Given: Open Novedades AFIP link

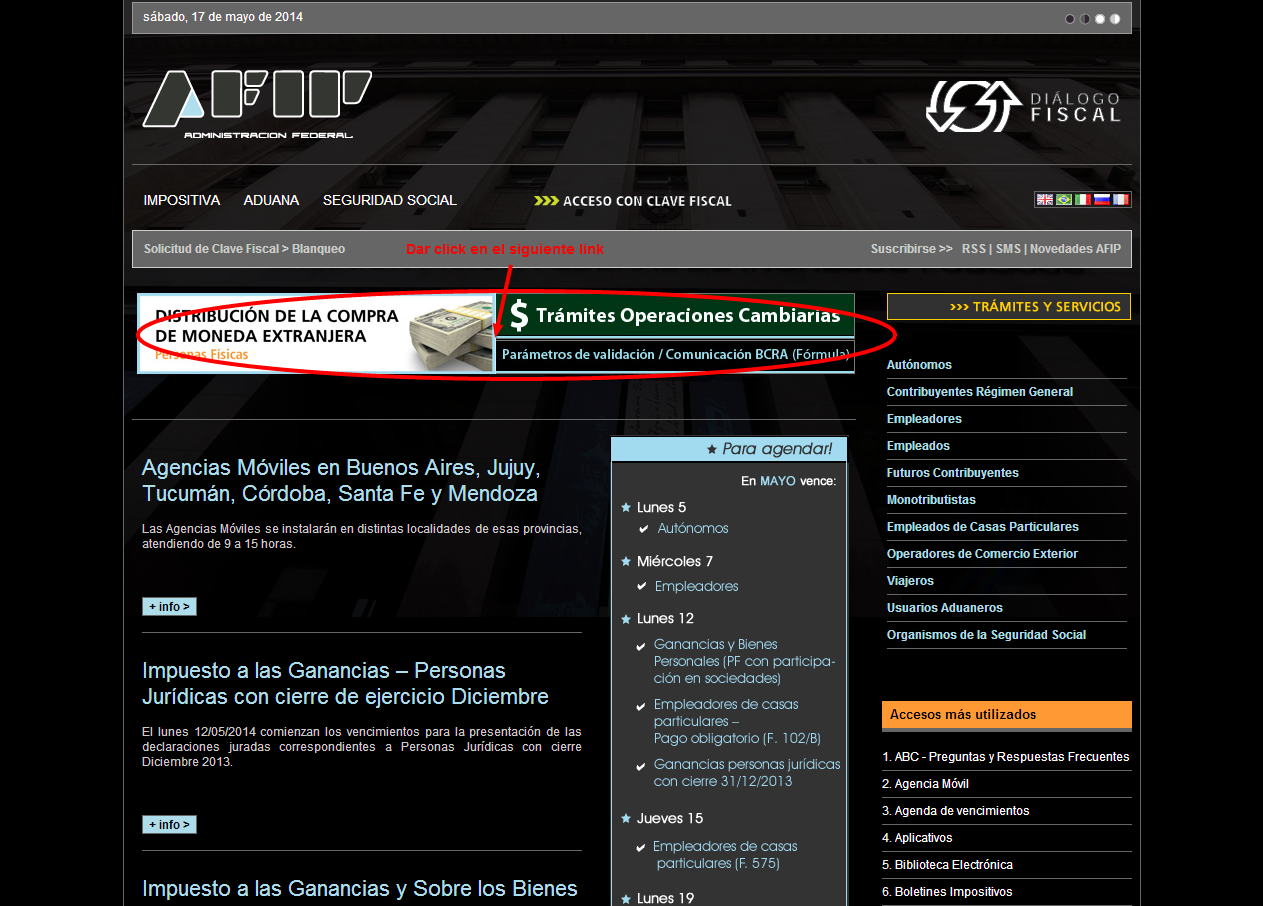Looking at the screenshot, I should (x=1075, y=249).
